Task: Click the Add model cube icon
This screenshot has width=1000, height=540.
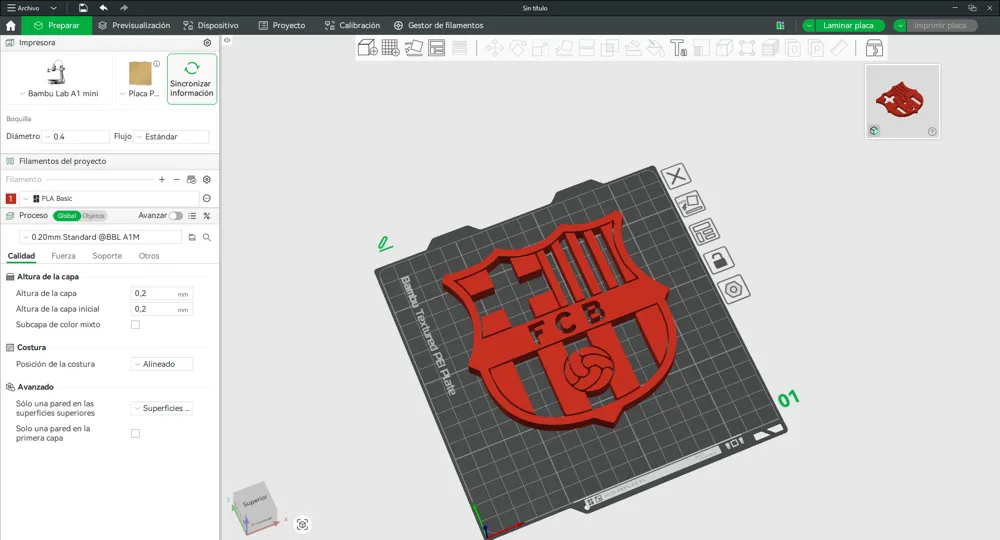Action: point(367,48)
